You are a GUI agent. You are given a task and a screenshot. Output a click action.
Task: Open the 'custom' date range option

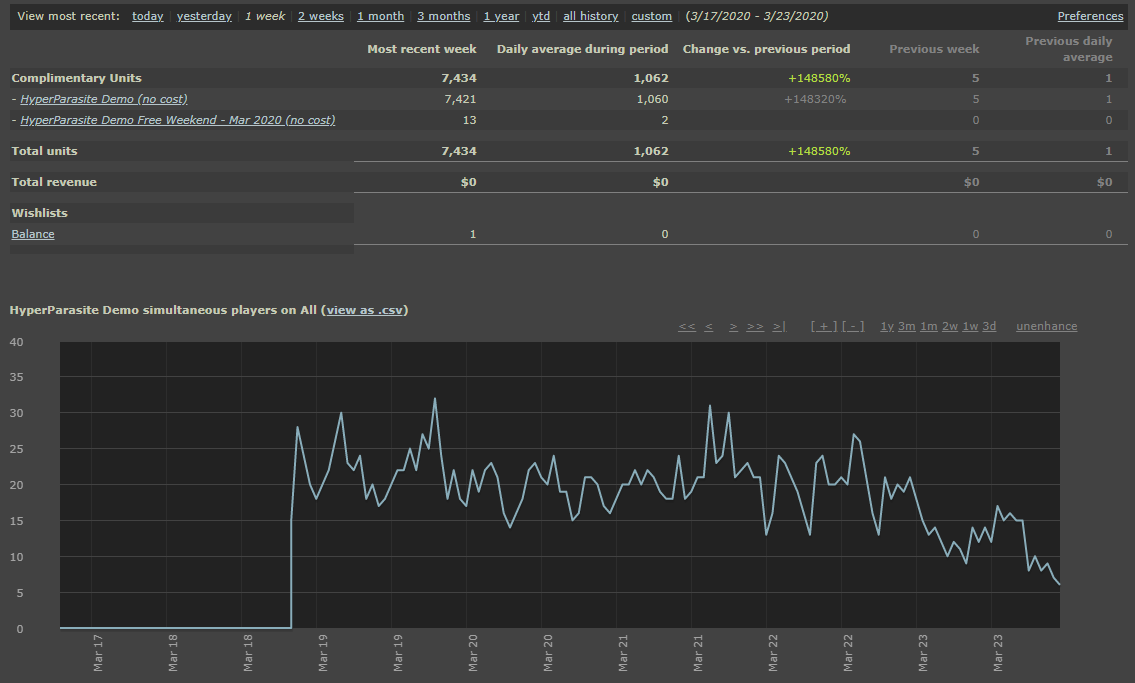click(651, 16)
